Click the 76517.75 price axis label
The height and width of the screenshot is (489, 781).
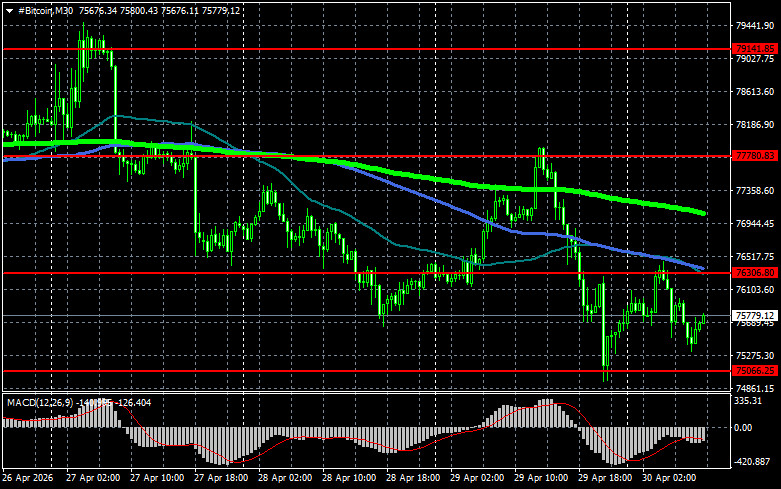coord(755,256)
